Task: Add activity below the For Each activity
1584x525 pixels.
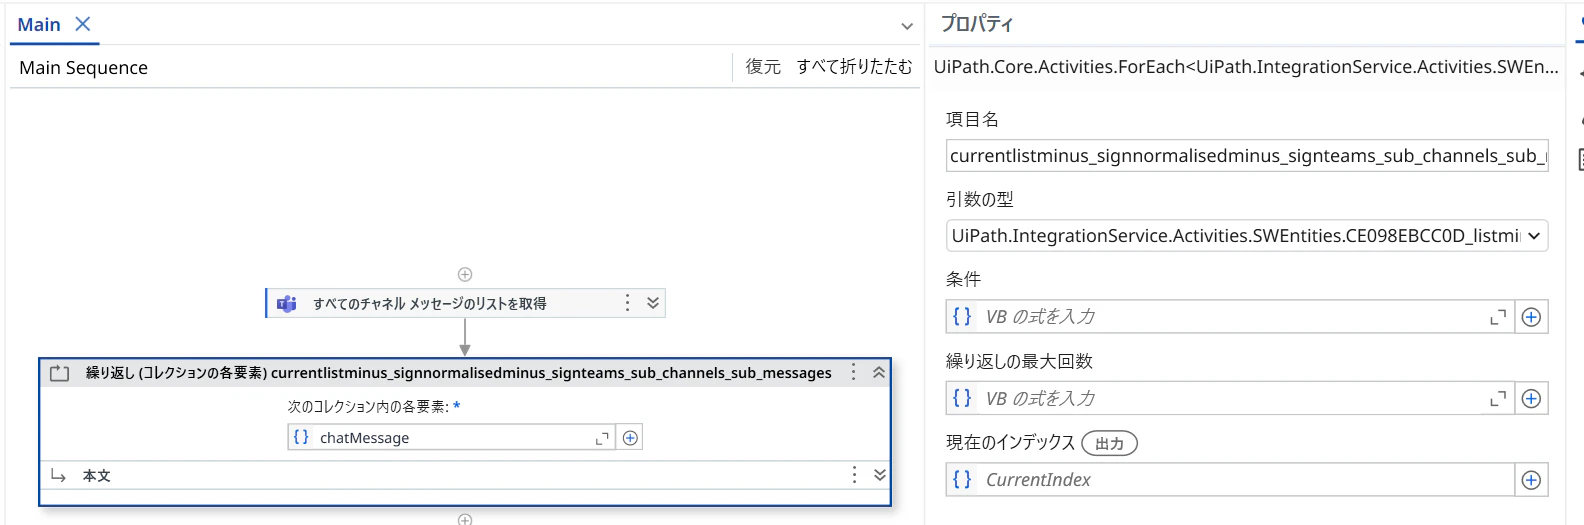Action: 465,519
